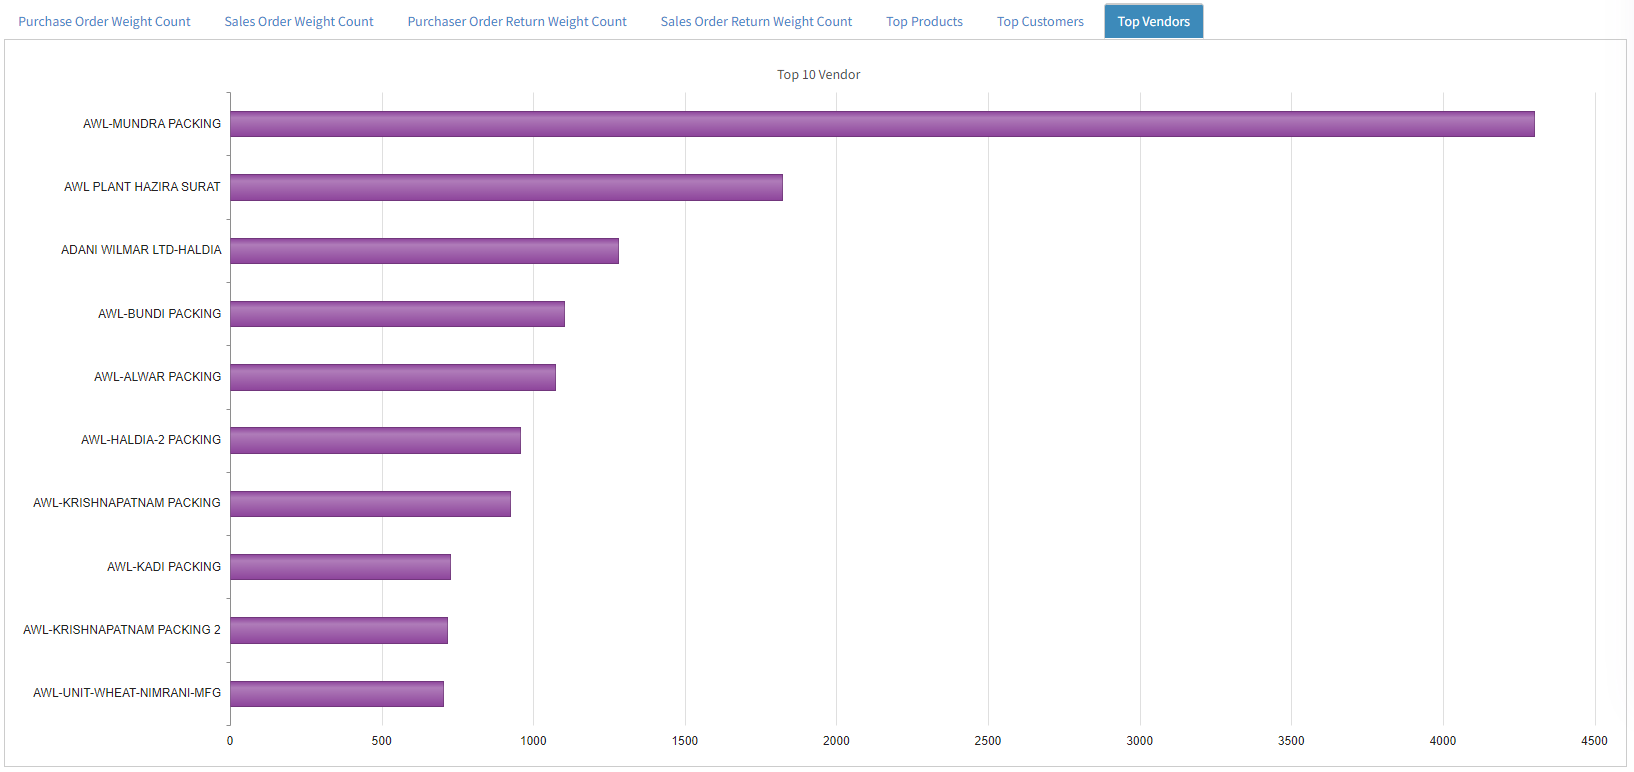Click the 3000 axis tick value
Viewport: 1634px width, 772px height.
(x=1140, y=741)
